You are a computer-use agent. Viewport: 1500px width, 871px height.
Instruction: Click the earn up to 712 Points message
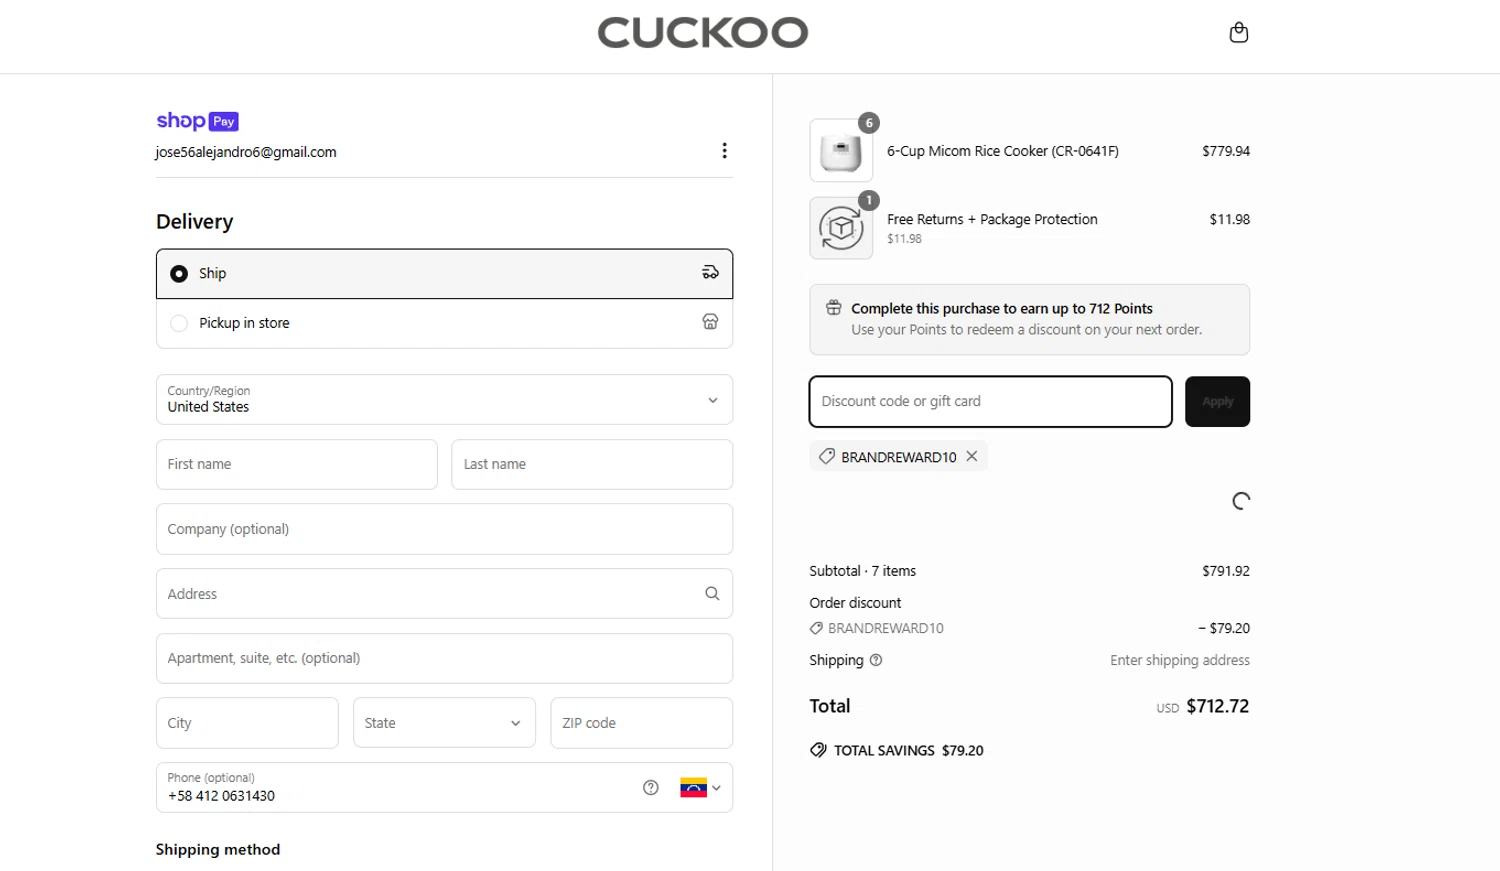coord(1002,308)
